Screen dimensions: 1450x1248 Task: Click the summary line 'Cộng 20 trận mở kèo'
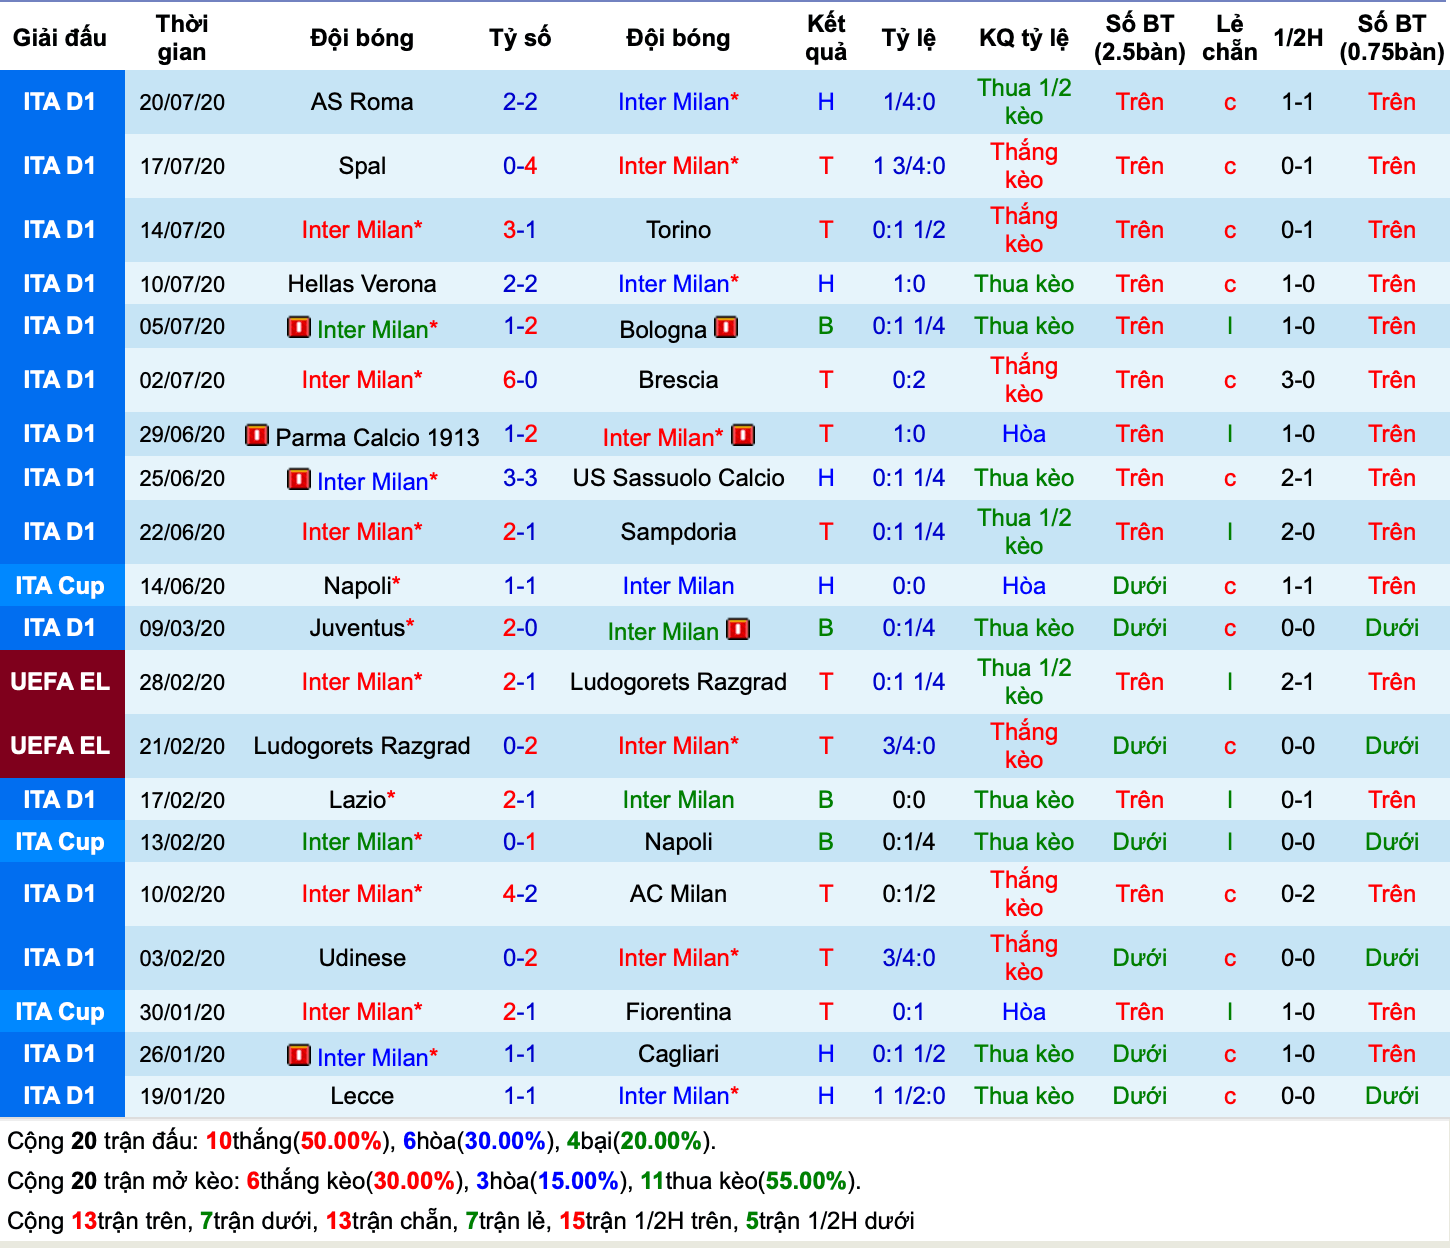[434, 1181]
